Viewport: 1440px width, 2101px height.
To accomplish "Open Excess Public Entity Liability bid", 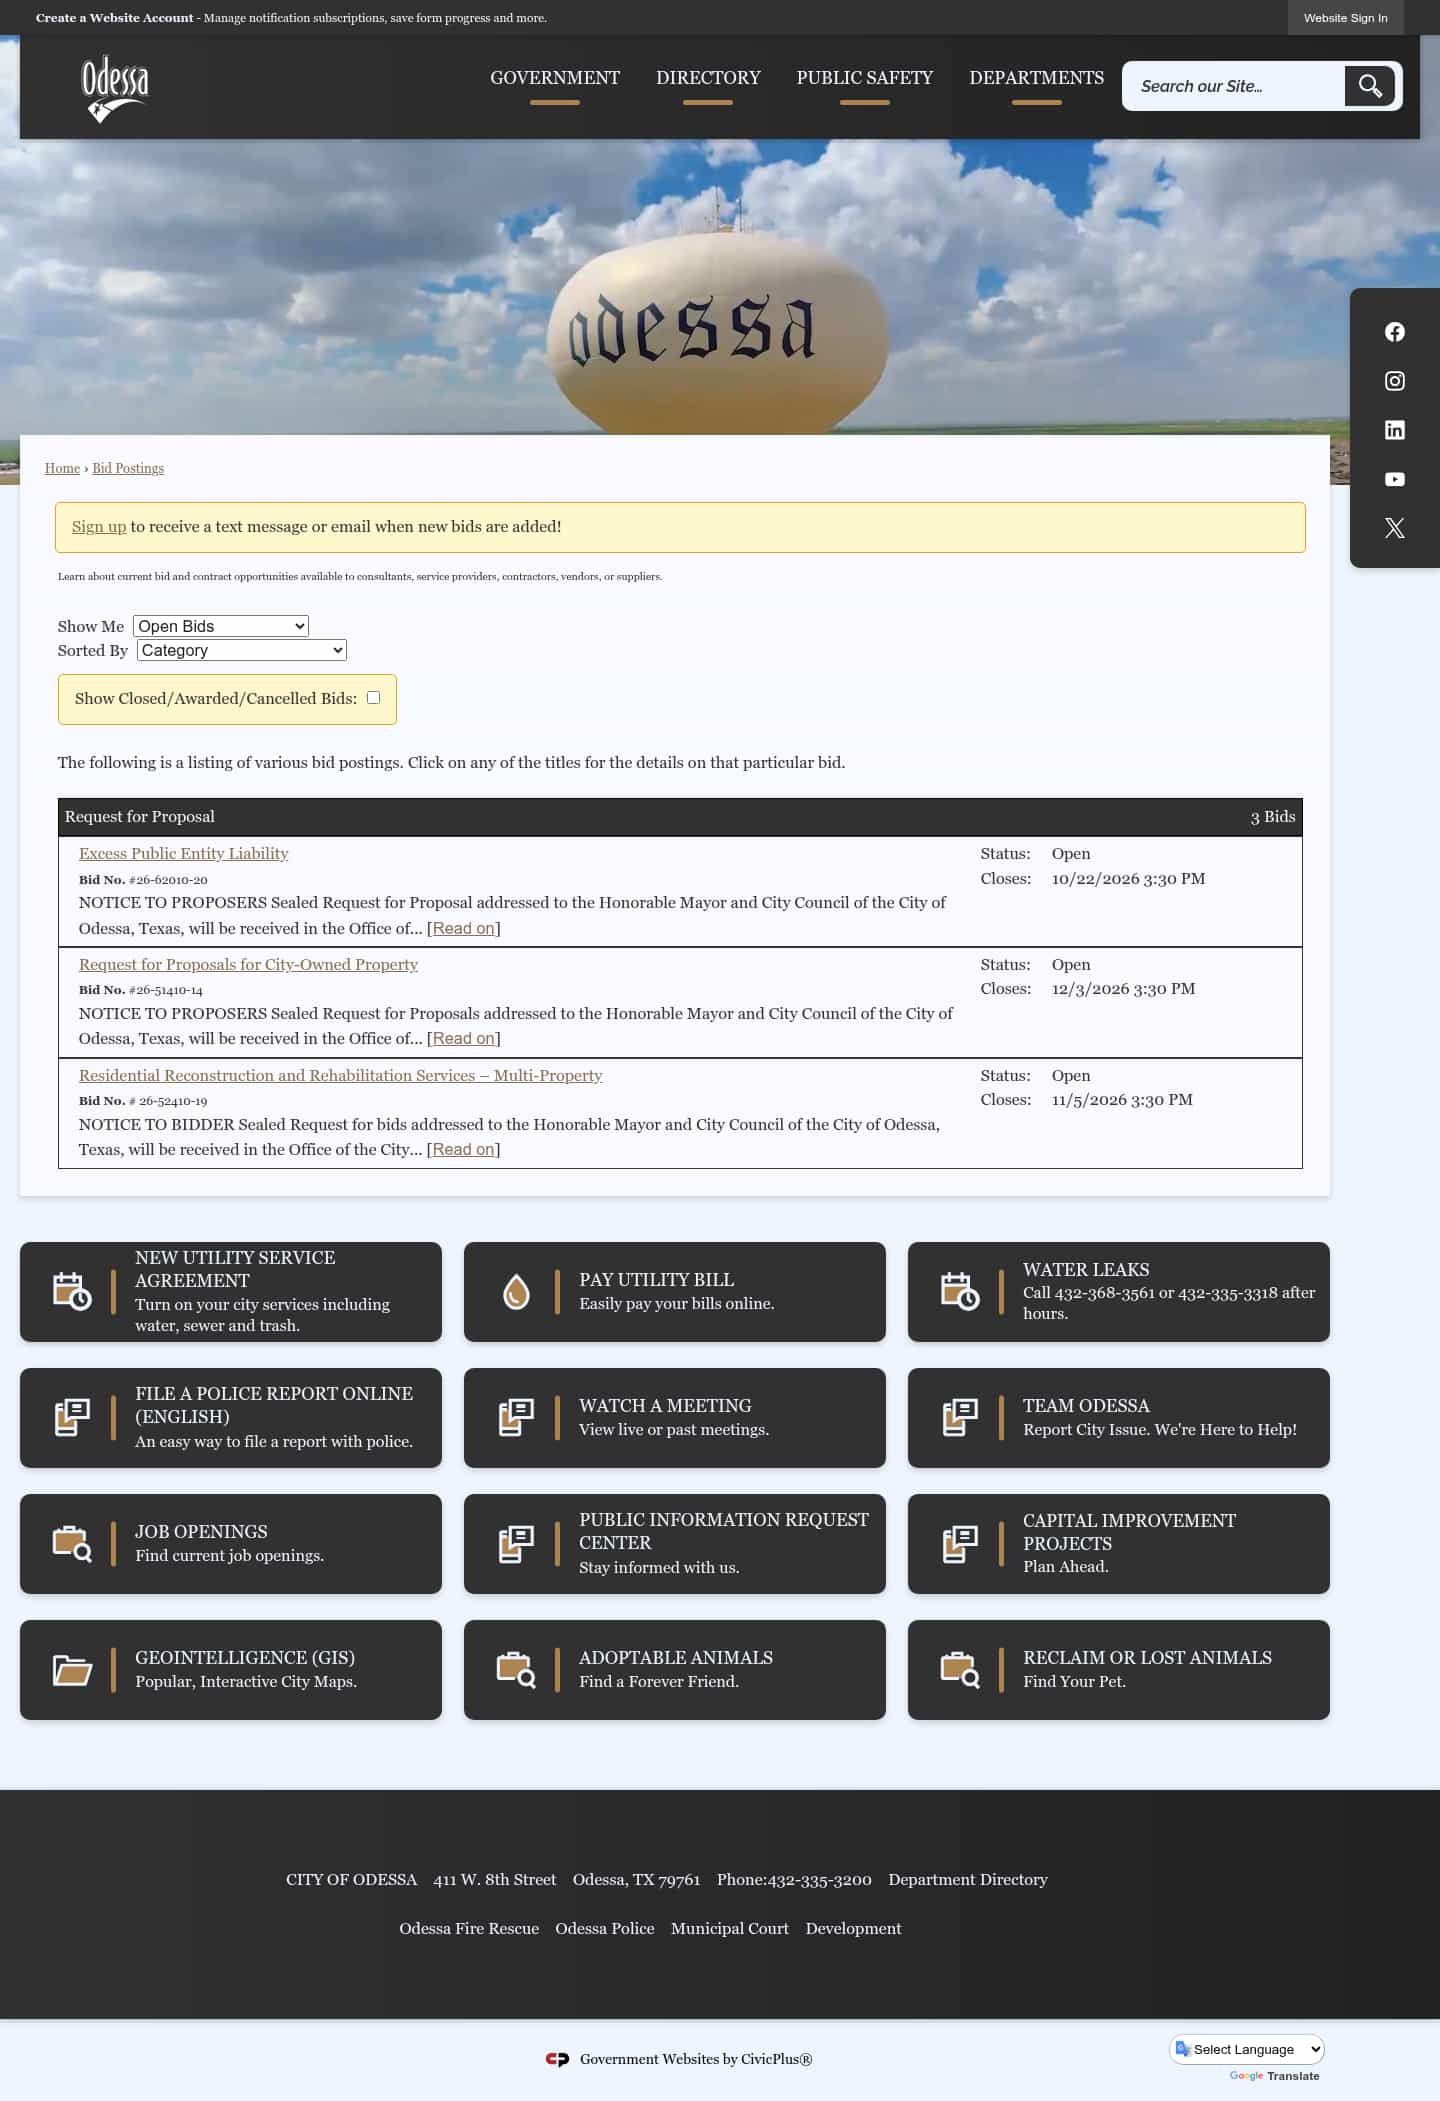I will pos(183,853).
